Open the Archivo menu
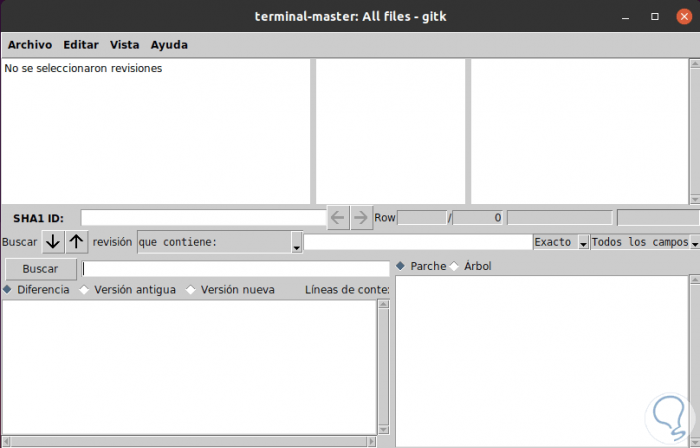700x448 pixels. coord(30,45)
